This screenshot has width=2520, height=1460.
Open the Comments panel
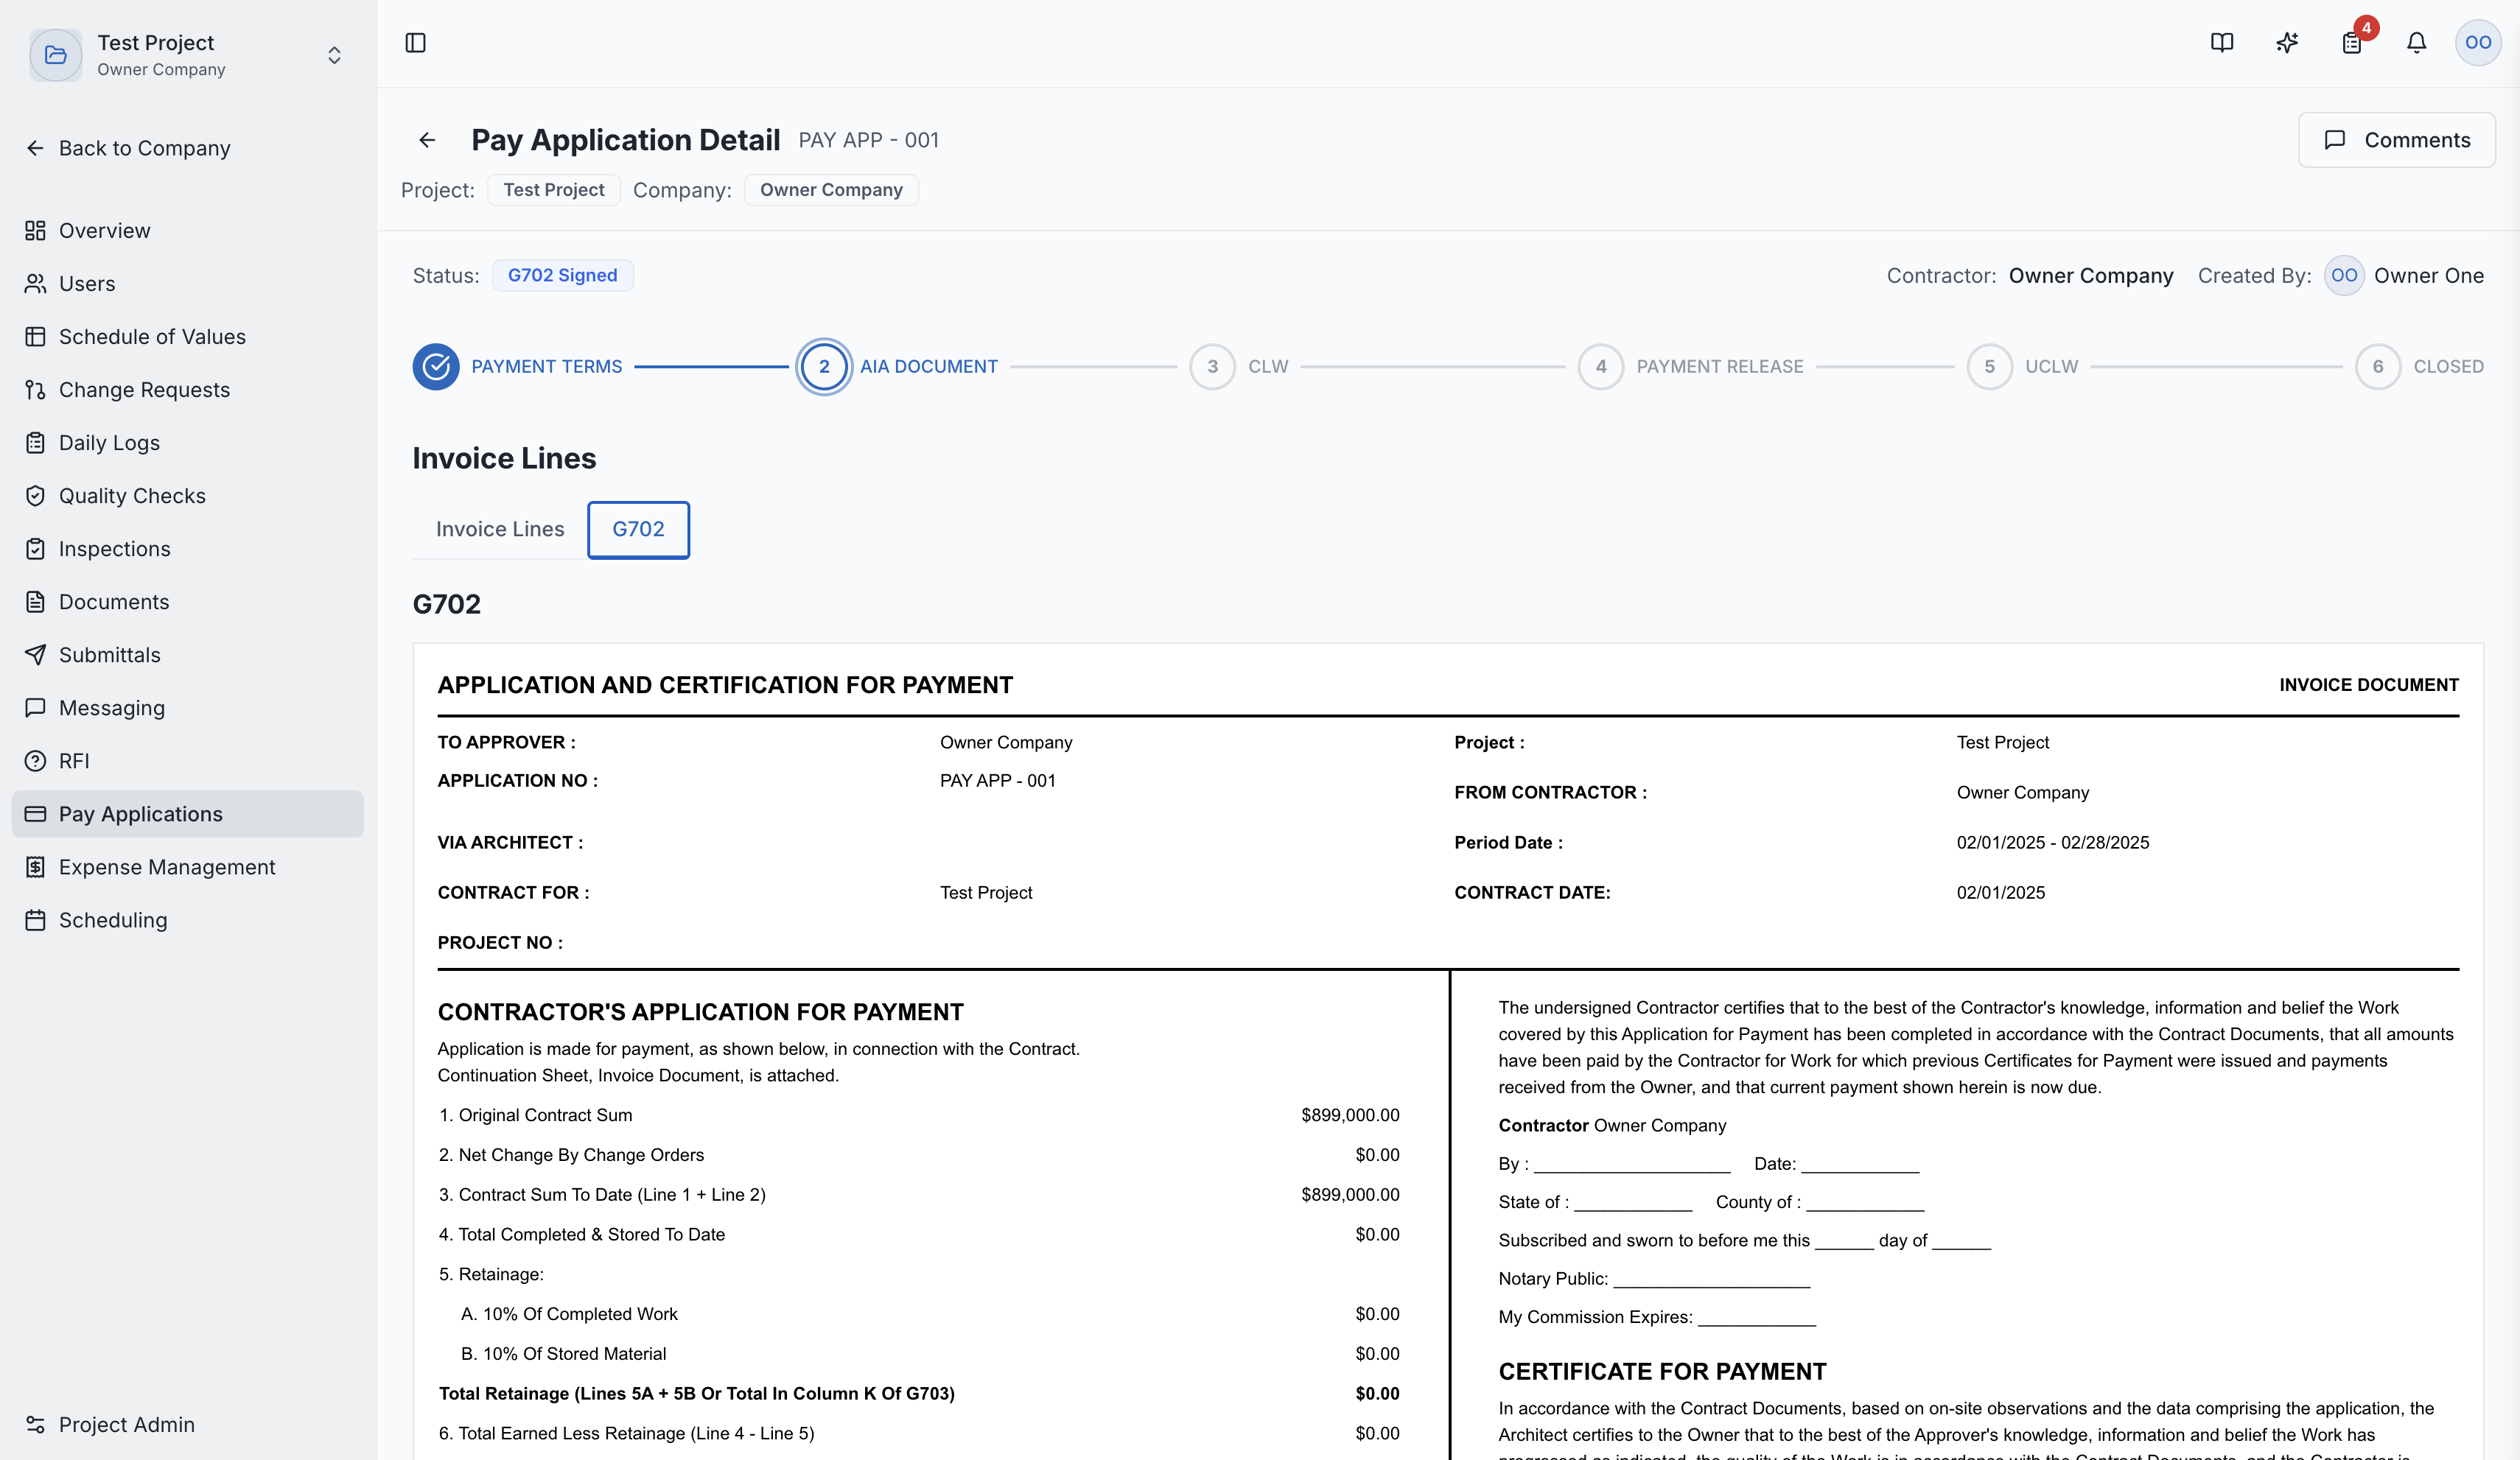[x=2396, y=140]
